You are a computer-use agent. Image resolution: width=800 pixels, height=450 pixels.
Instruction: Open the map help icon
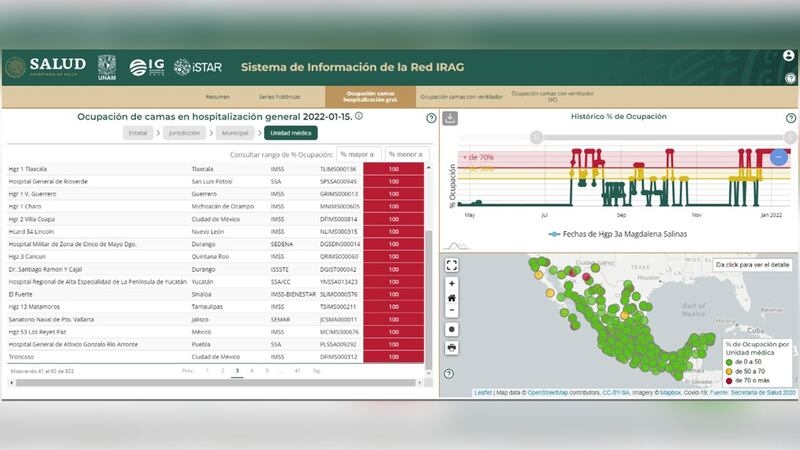pyautogui.click(x=448, y=373)
